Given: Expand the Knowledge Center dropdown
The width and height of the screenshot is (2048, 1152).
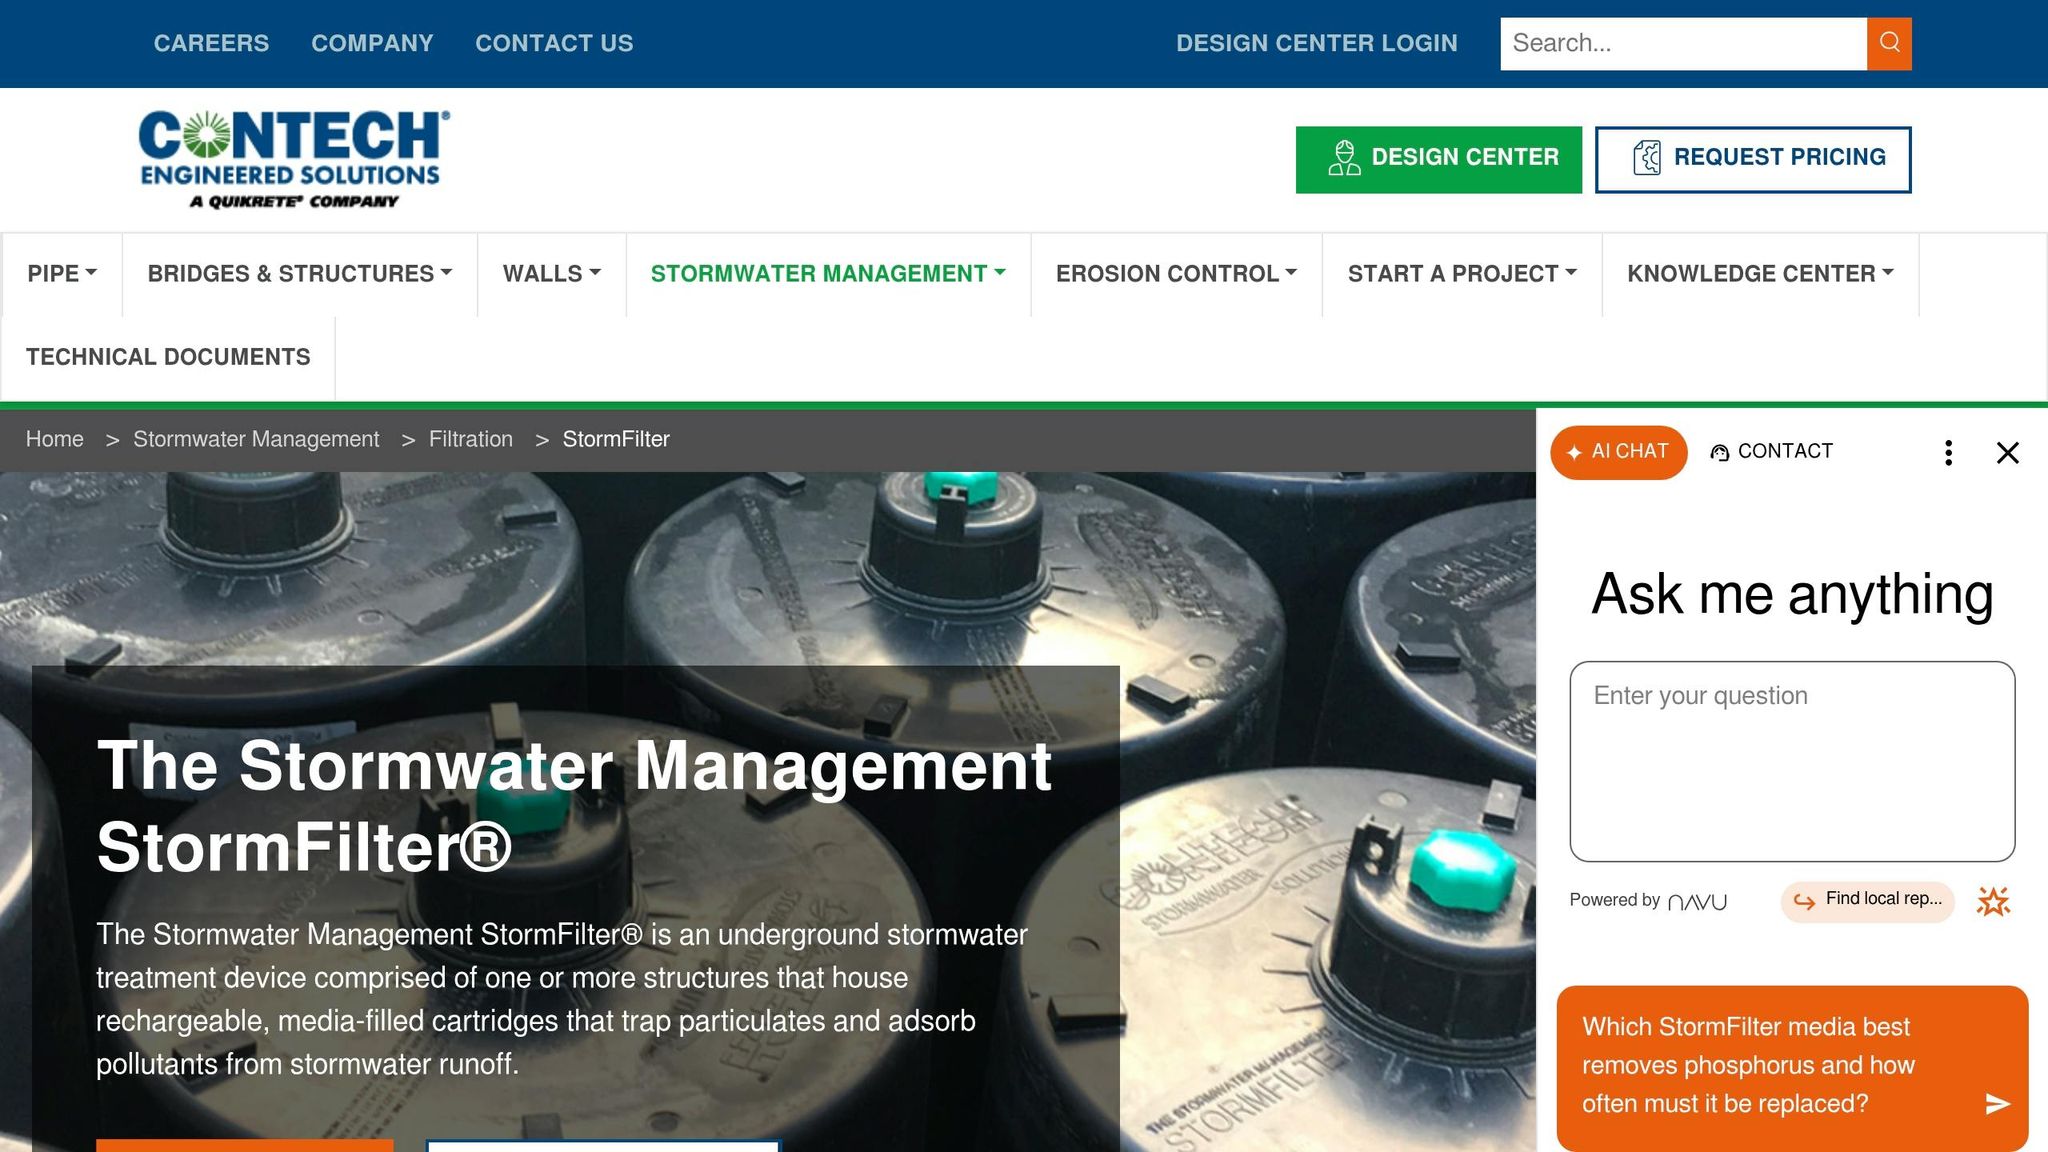Looking at the screenshot, I should point(1760,274).
